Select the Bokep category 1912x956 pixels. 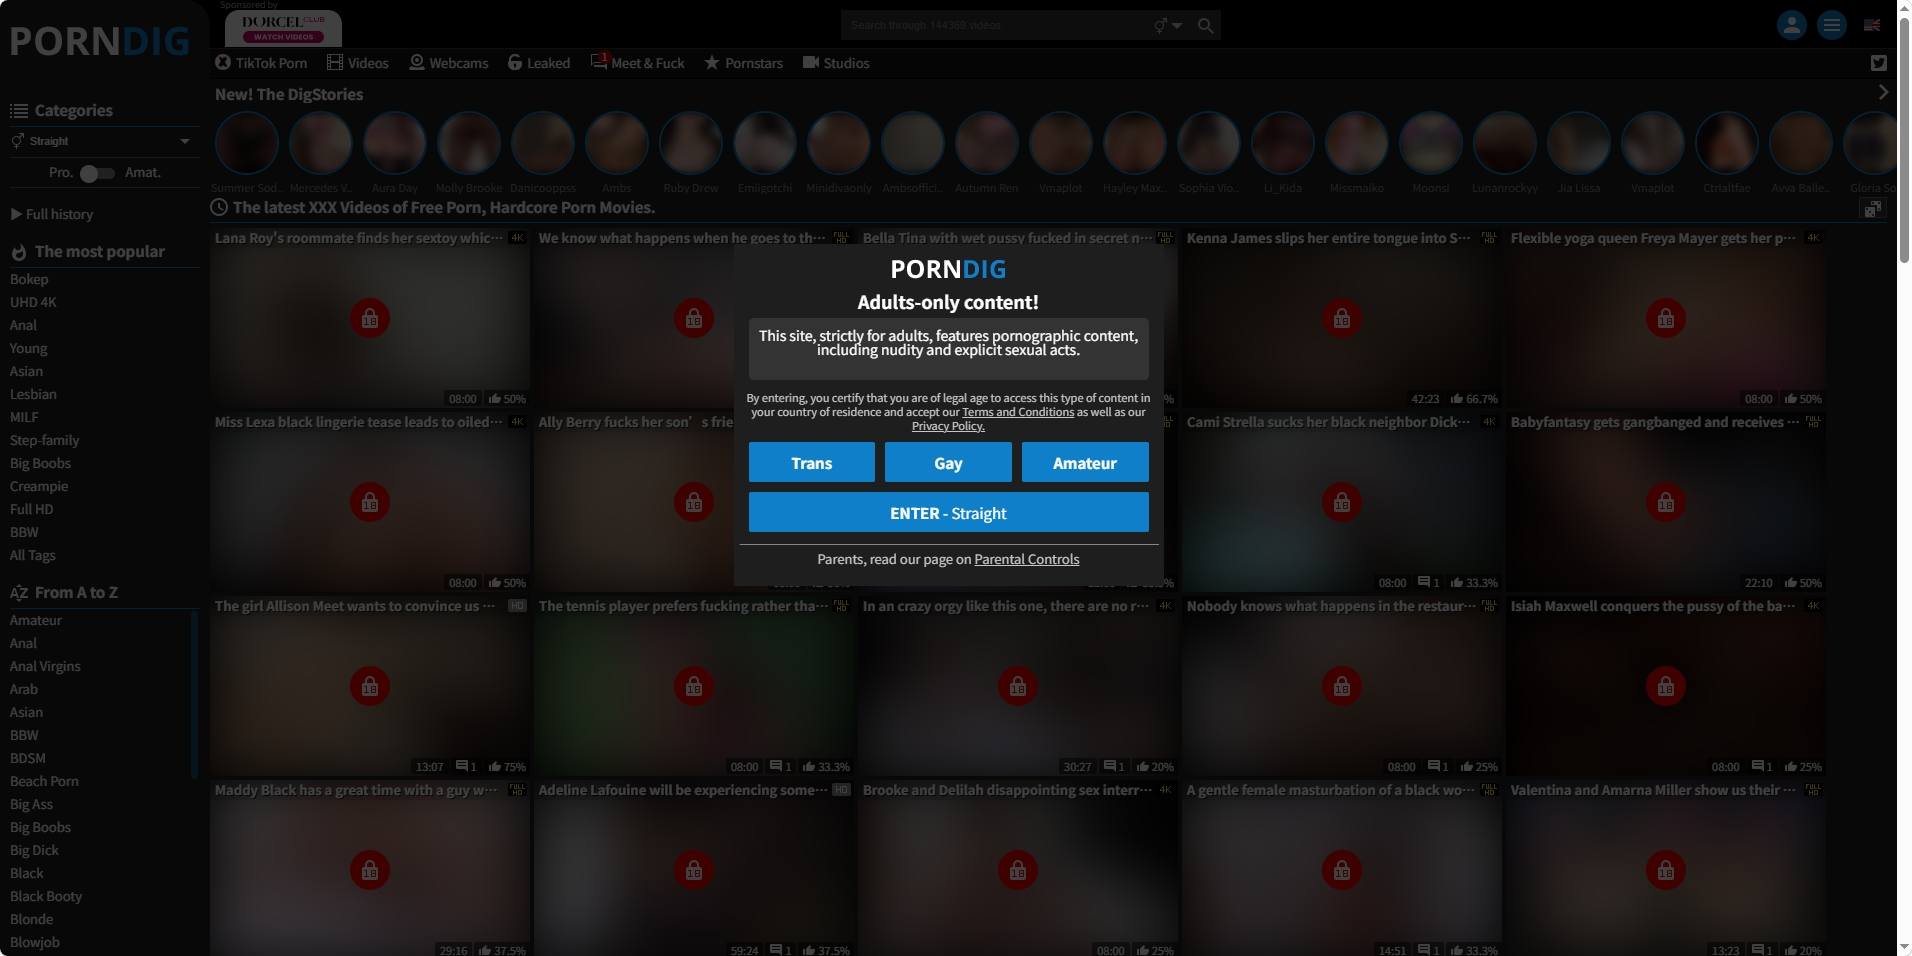[x=29, y=279]
